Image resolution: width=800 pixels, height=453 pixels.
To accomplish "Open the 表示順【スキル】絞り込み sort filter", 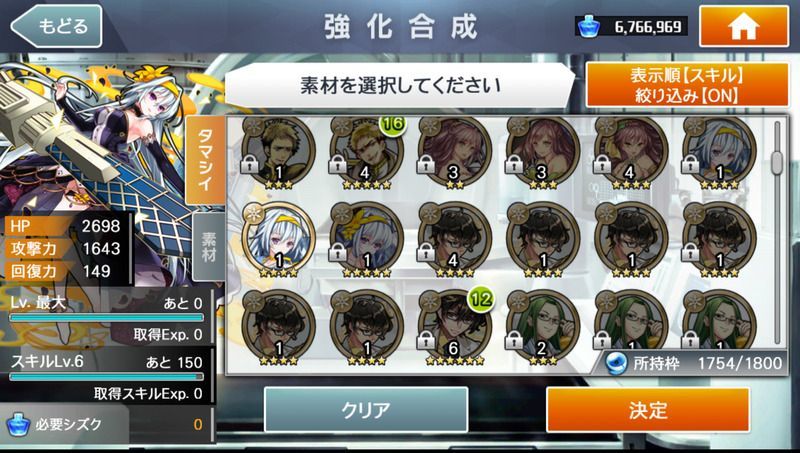I will click(x=687, y=85).
